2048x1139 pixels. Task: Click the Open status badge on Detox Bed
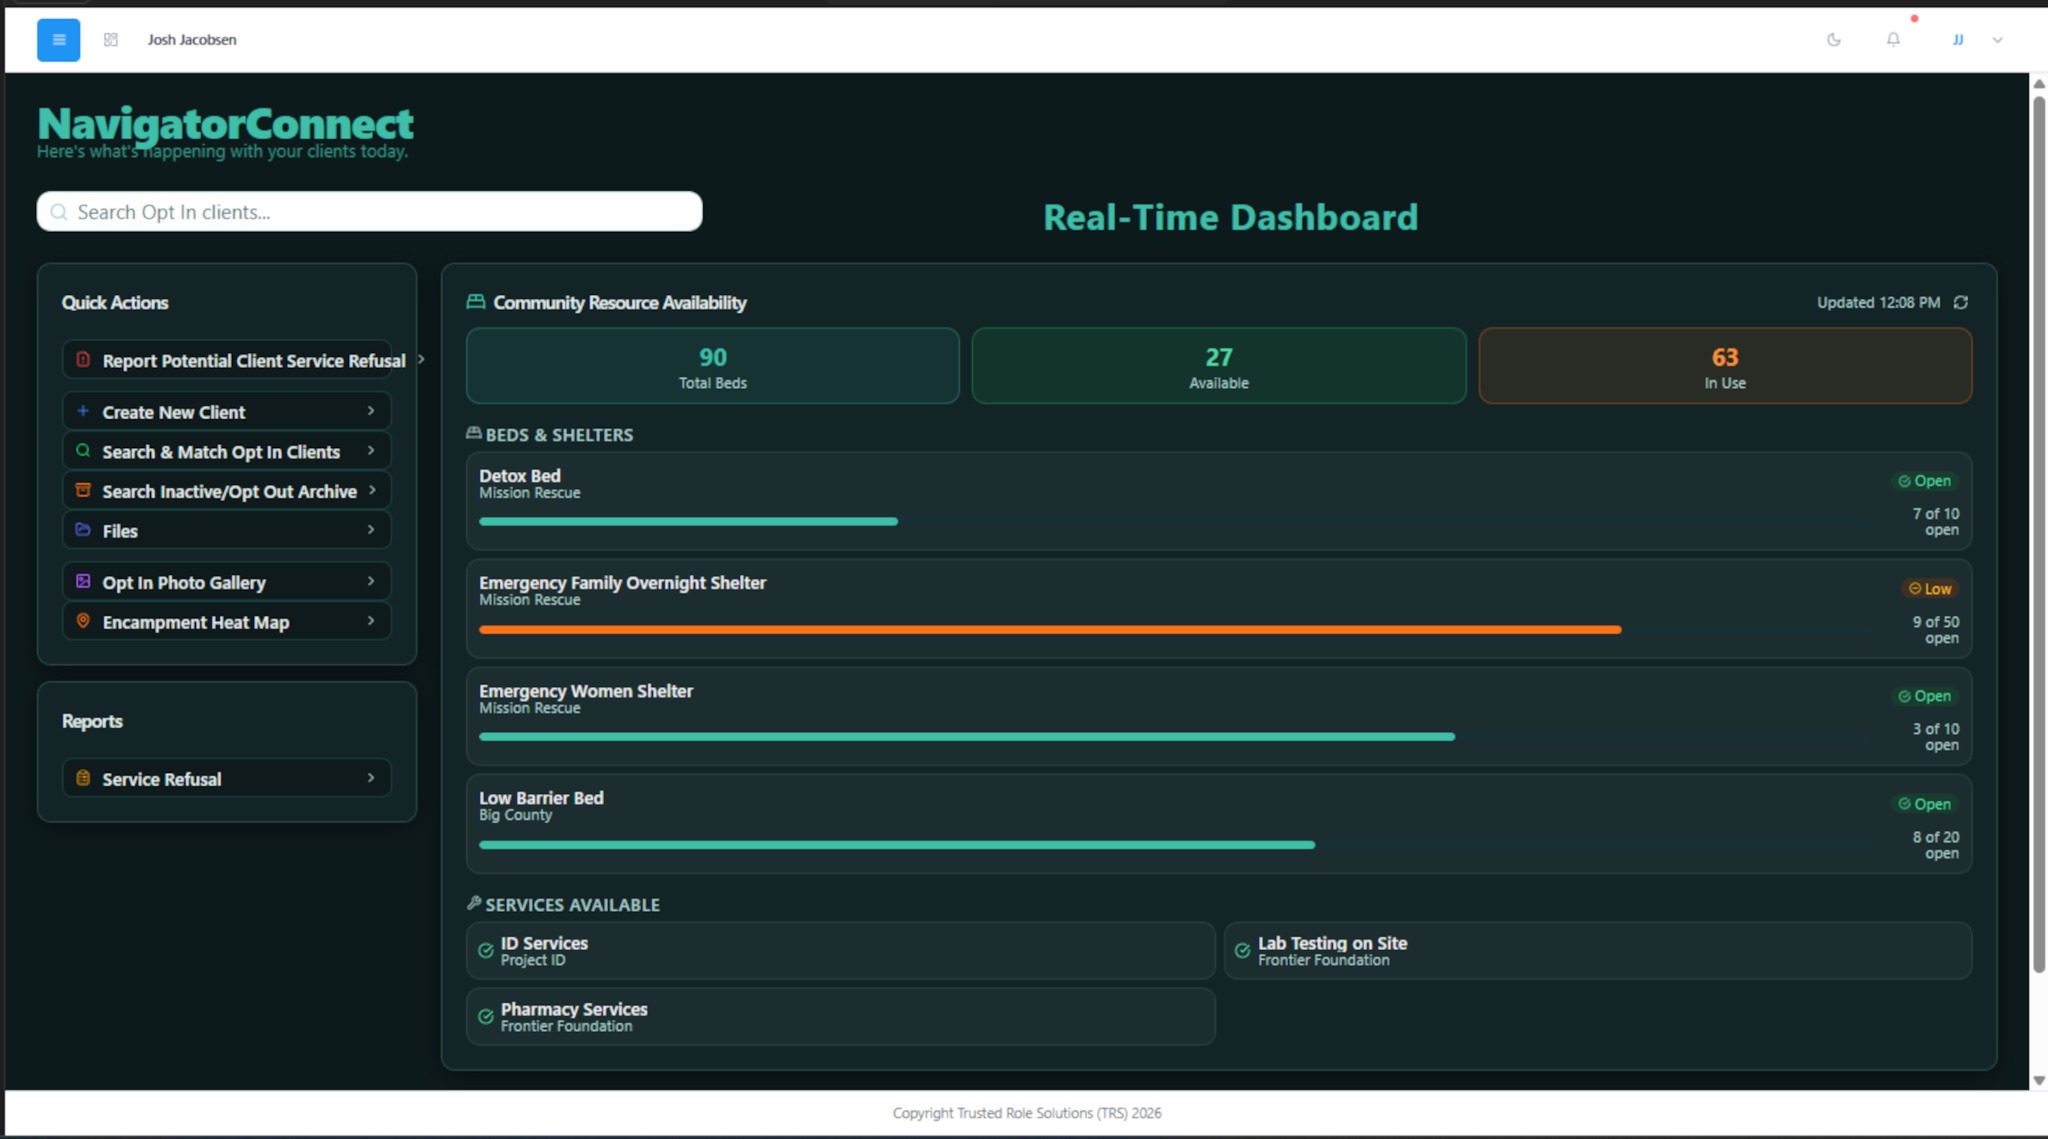(1923, 481)
